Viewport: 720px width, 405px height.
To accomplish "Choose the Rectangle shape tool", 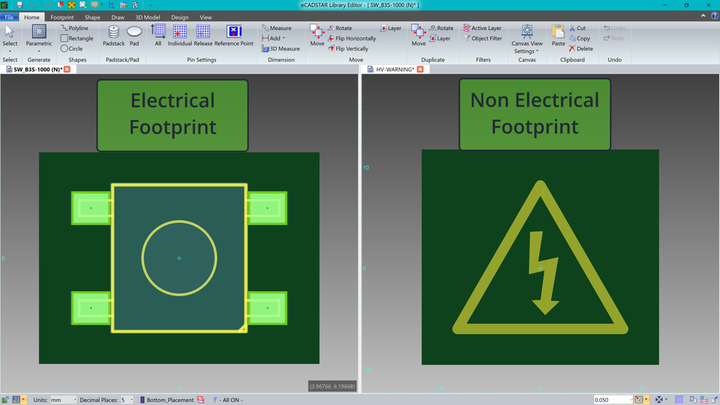I will [77, 38].
